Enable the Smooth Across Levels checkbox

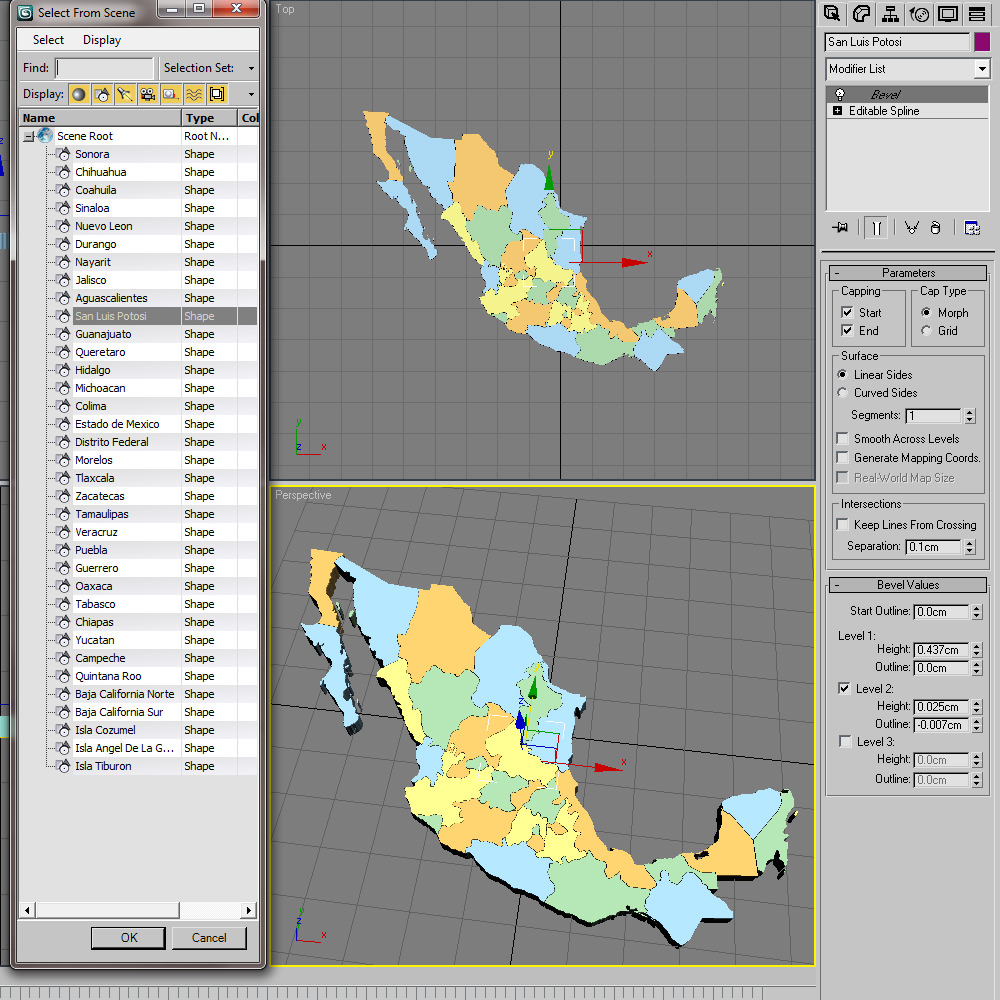[x=841, y=438]
